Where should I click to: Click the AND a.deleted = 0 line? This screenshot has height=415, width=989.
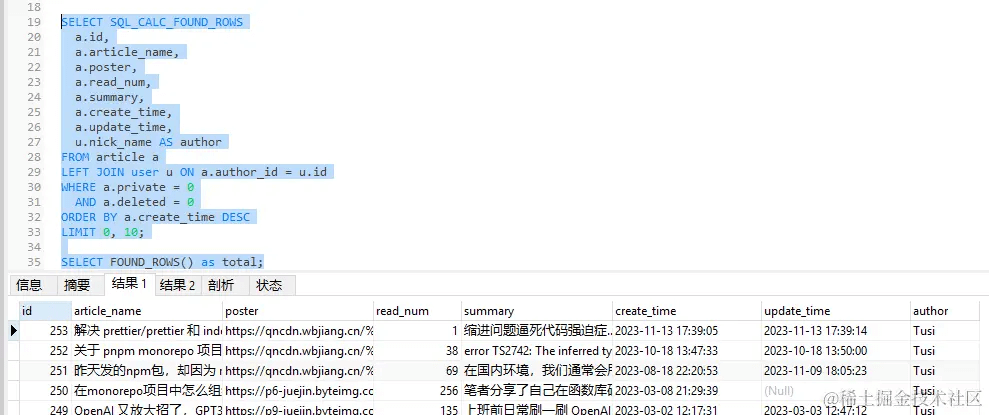(x=134, y=202)
